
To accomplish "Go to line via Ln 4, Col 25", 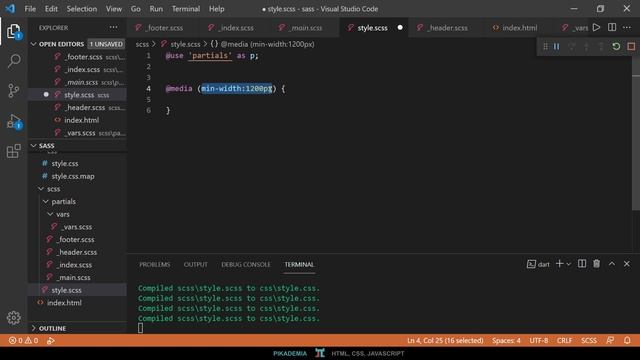I will pos(445,340).
